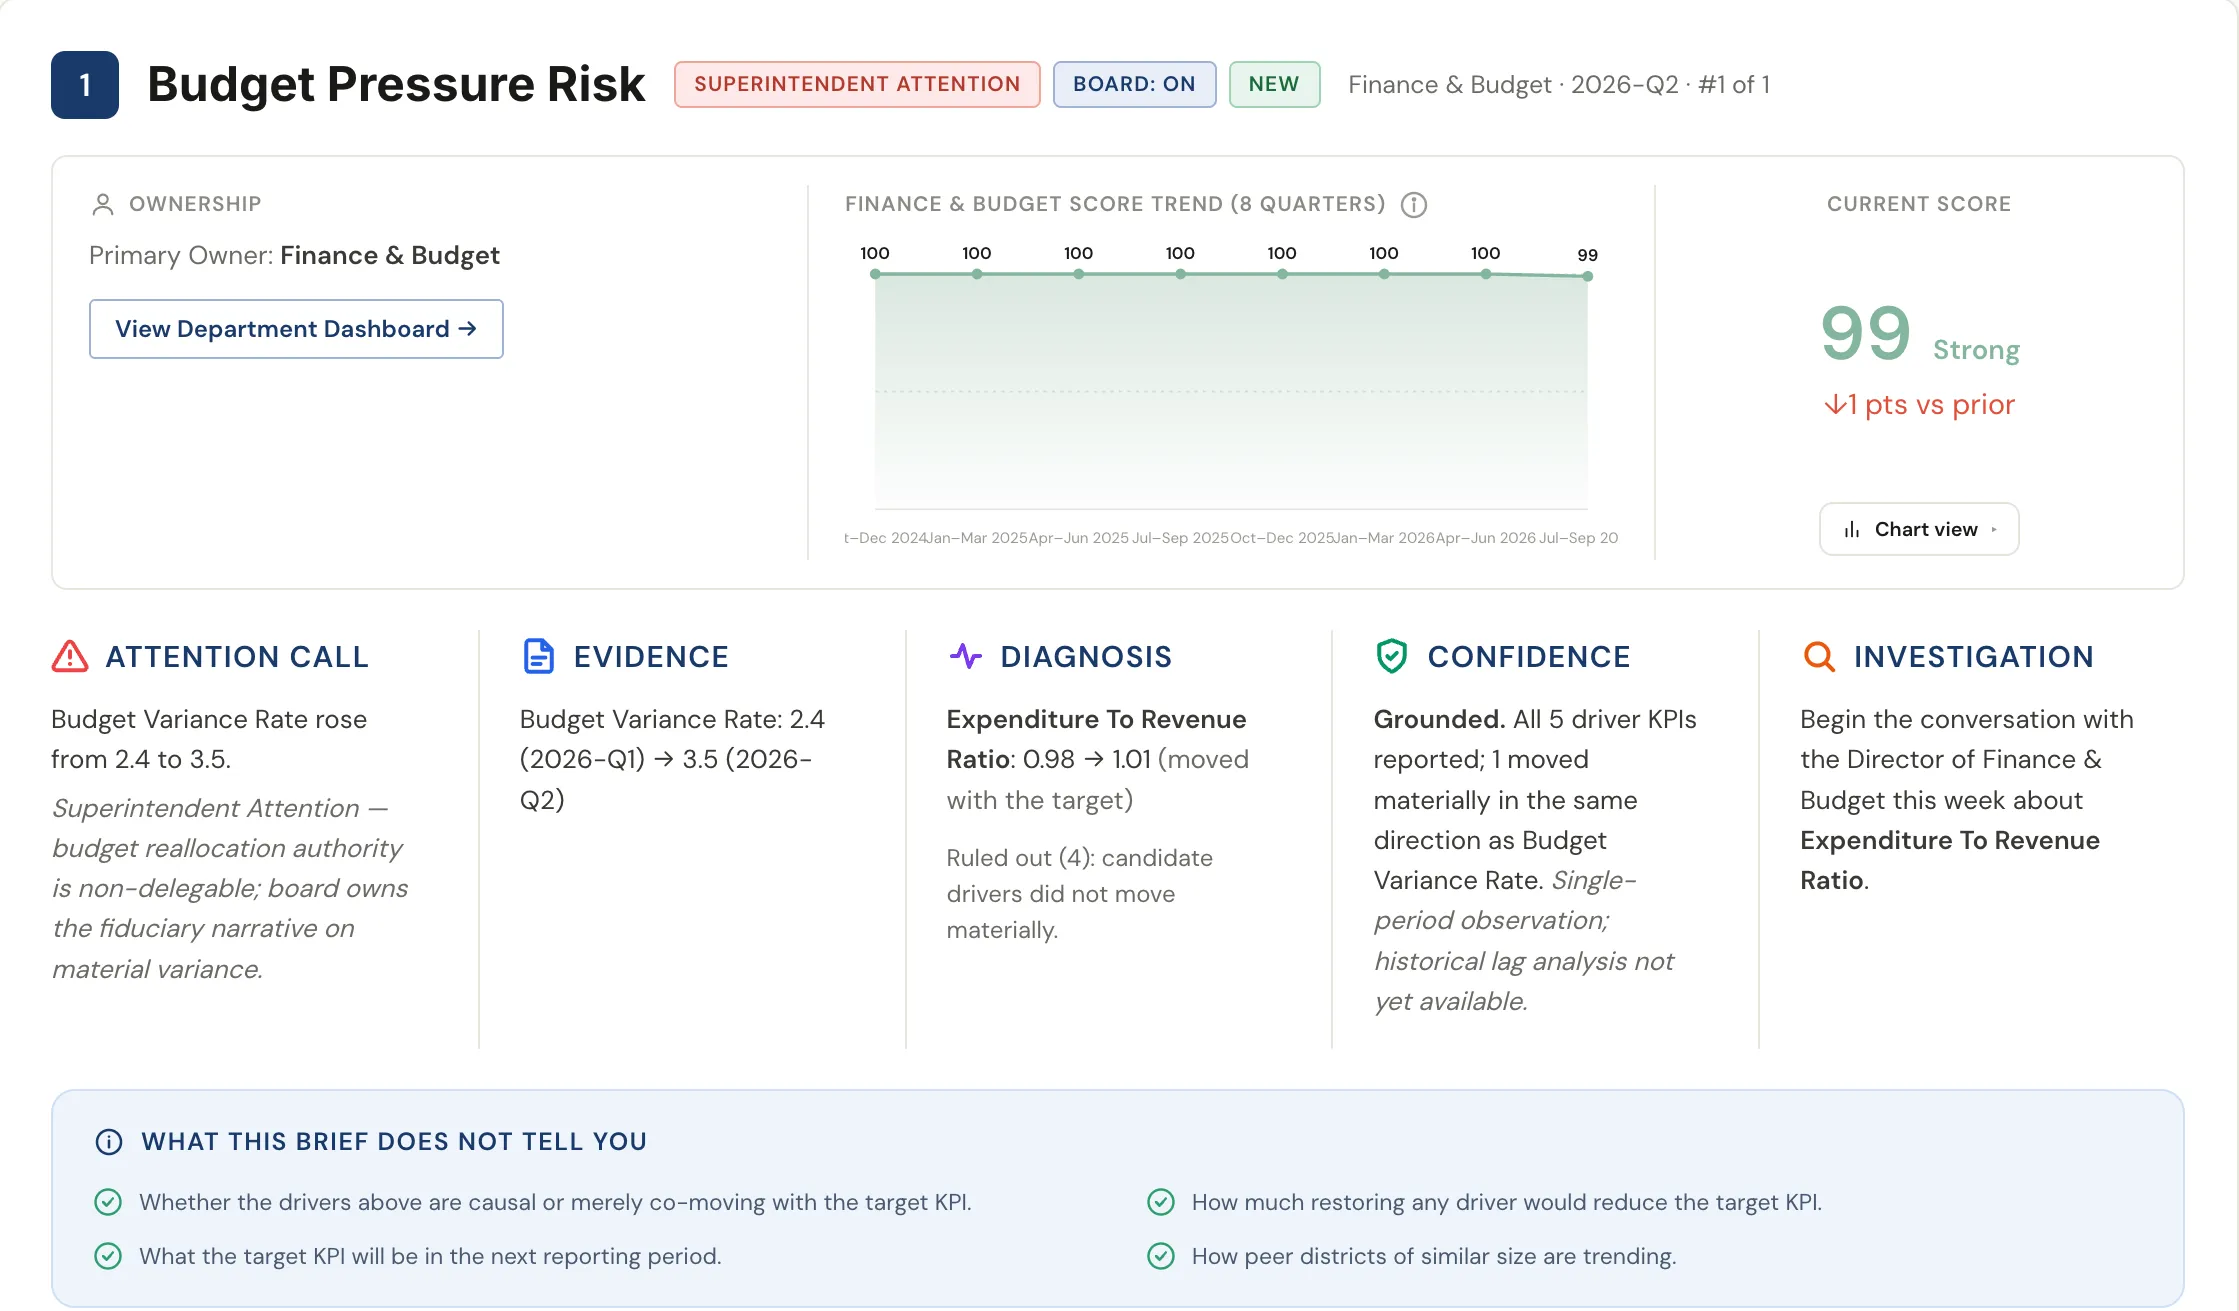
Task: Click the info icon next to Score Trend heading
Action: tap(1413, 205)
